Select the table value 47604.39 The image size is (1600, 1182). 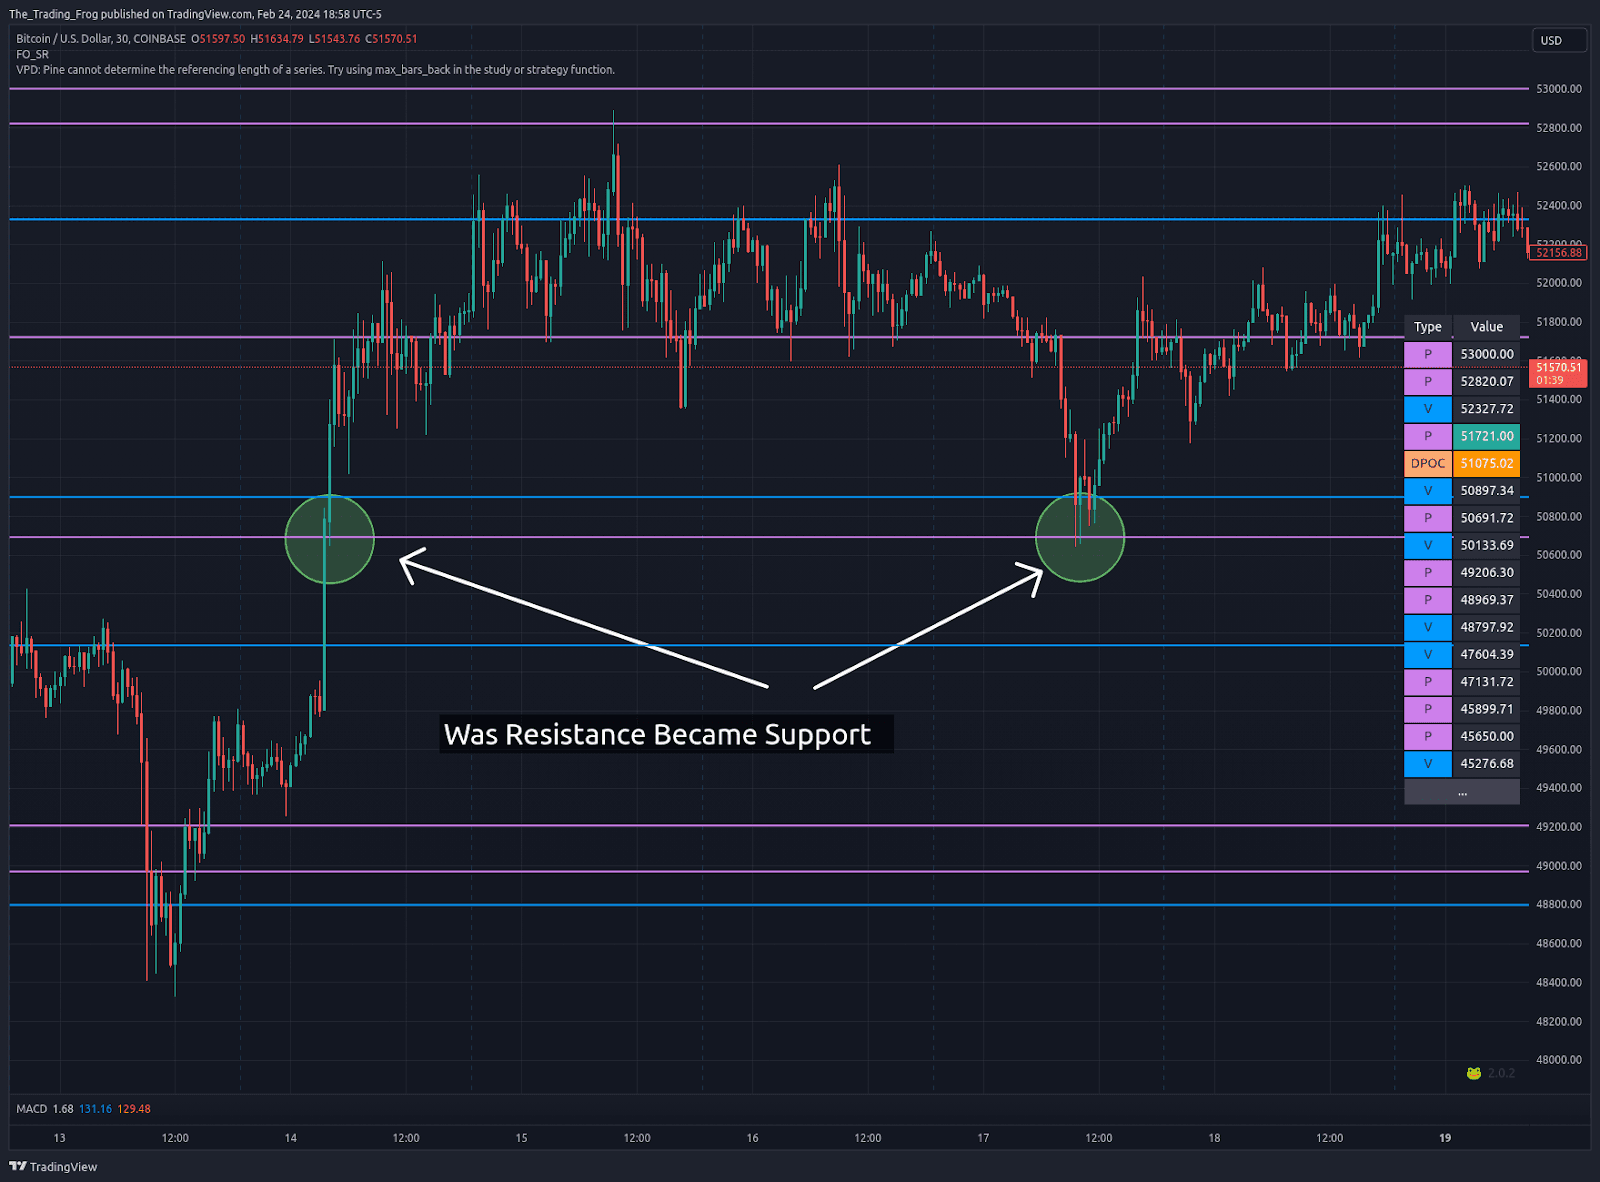1486,654
